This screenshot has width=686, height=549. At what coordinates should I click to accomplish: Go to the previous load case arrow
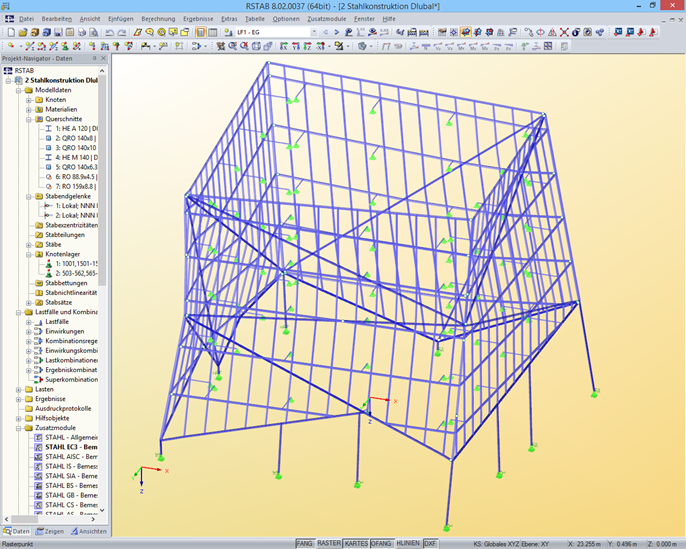(x=326, y=32)
